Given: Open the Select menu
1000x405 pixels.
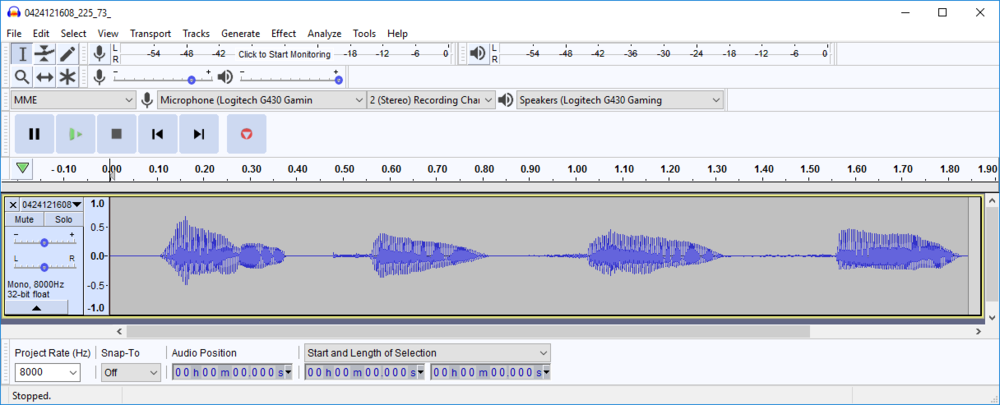Looking at the screenshot, I should coord(73,34).
